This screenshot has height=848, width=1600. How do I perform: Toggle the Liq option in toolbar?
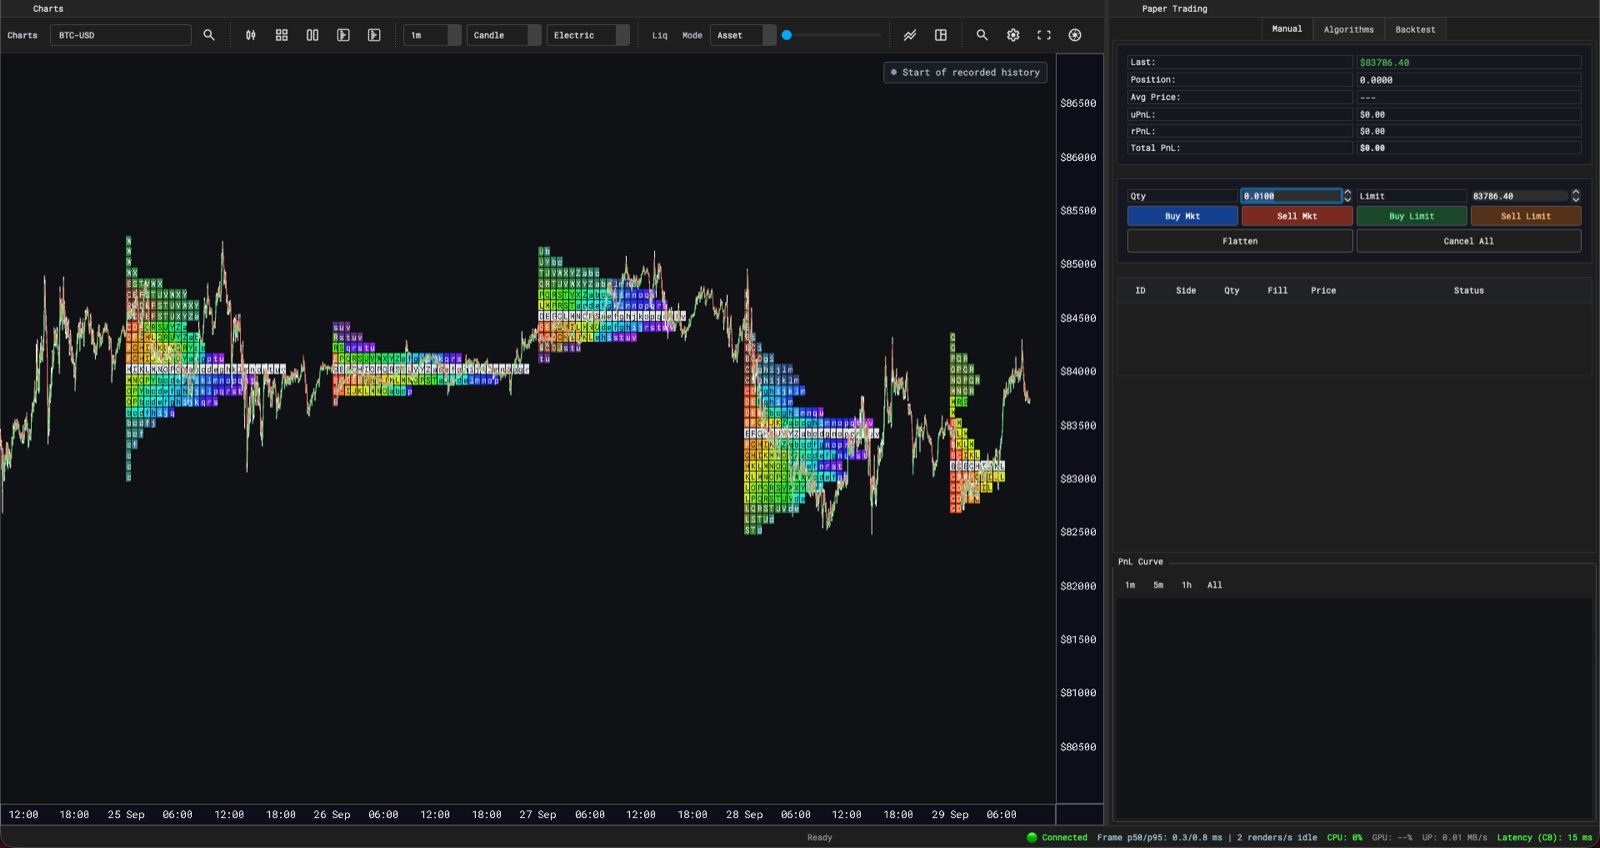pos(660,35)
